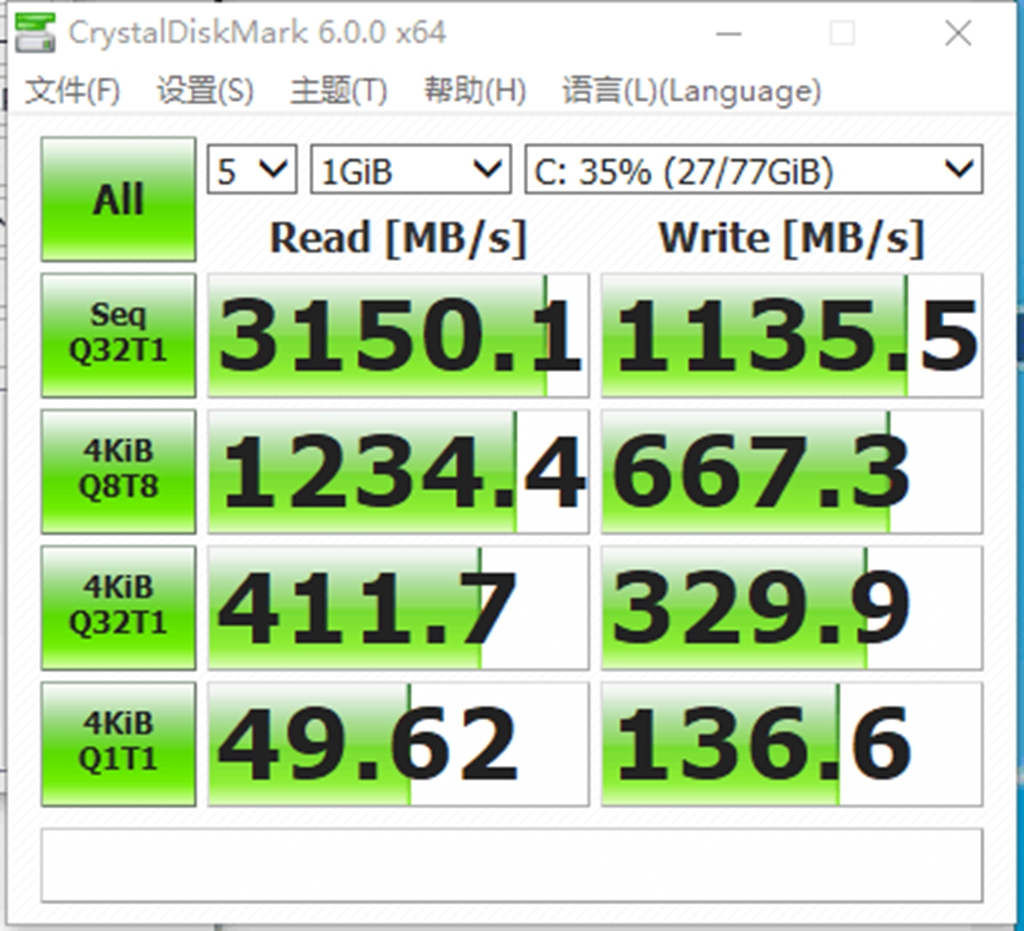Open the 帮助(H) menu
Screen dimensions: 1024x931
click(x=474, y=92)
